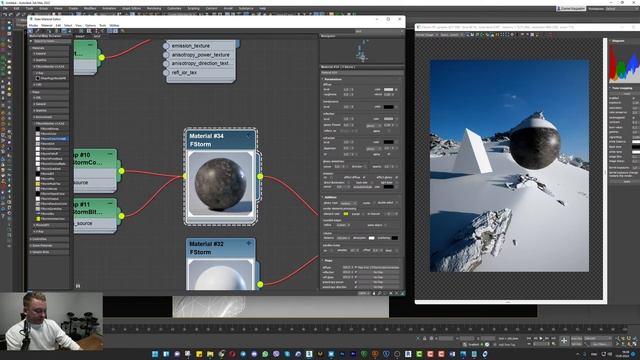Click the large plus Set Key button
Image resolution: width=640 pixels, height=360 pixels.
point(564,340)
